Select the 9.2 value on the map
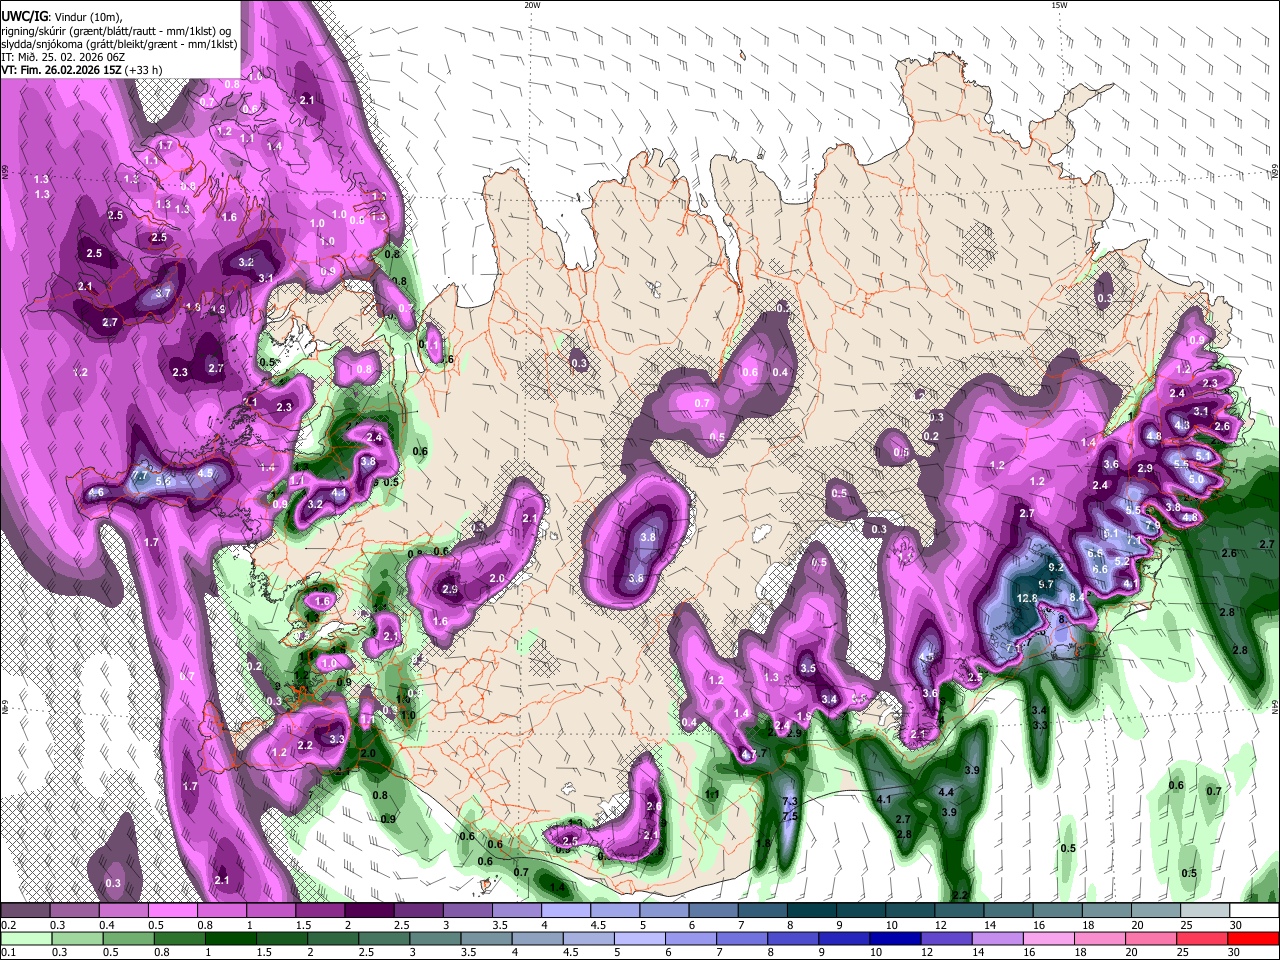 [1054, 568]
